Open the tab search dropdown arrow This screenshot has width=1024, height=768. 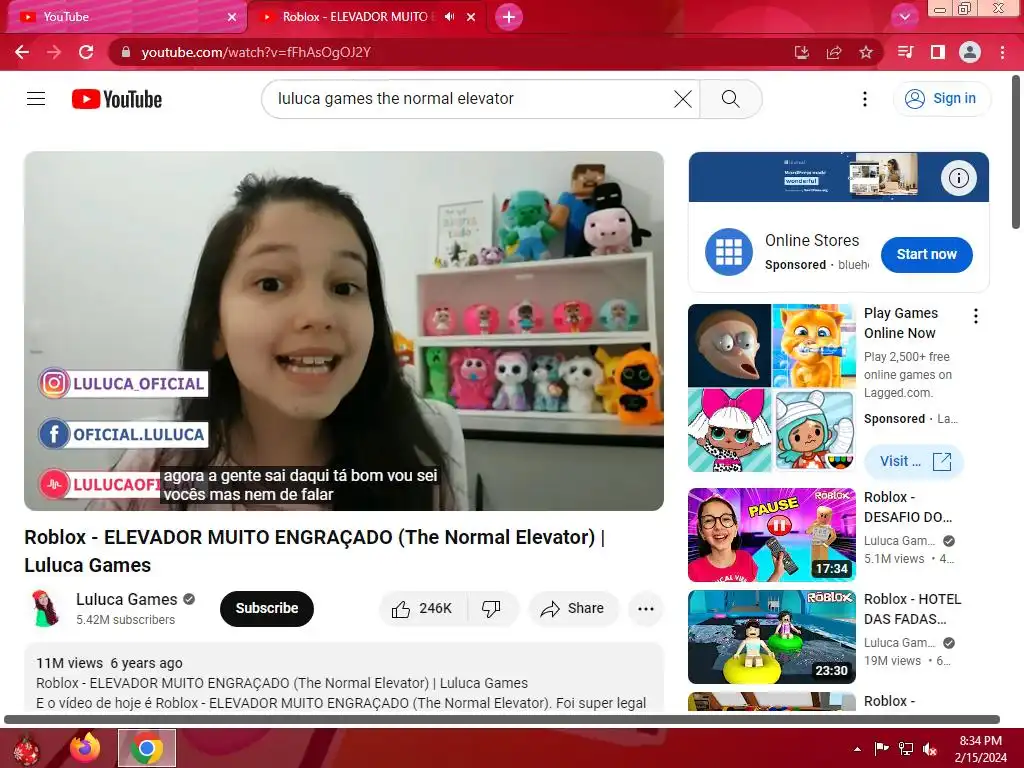[904, 17]
